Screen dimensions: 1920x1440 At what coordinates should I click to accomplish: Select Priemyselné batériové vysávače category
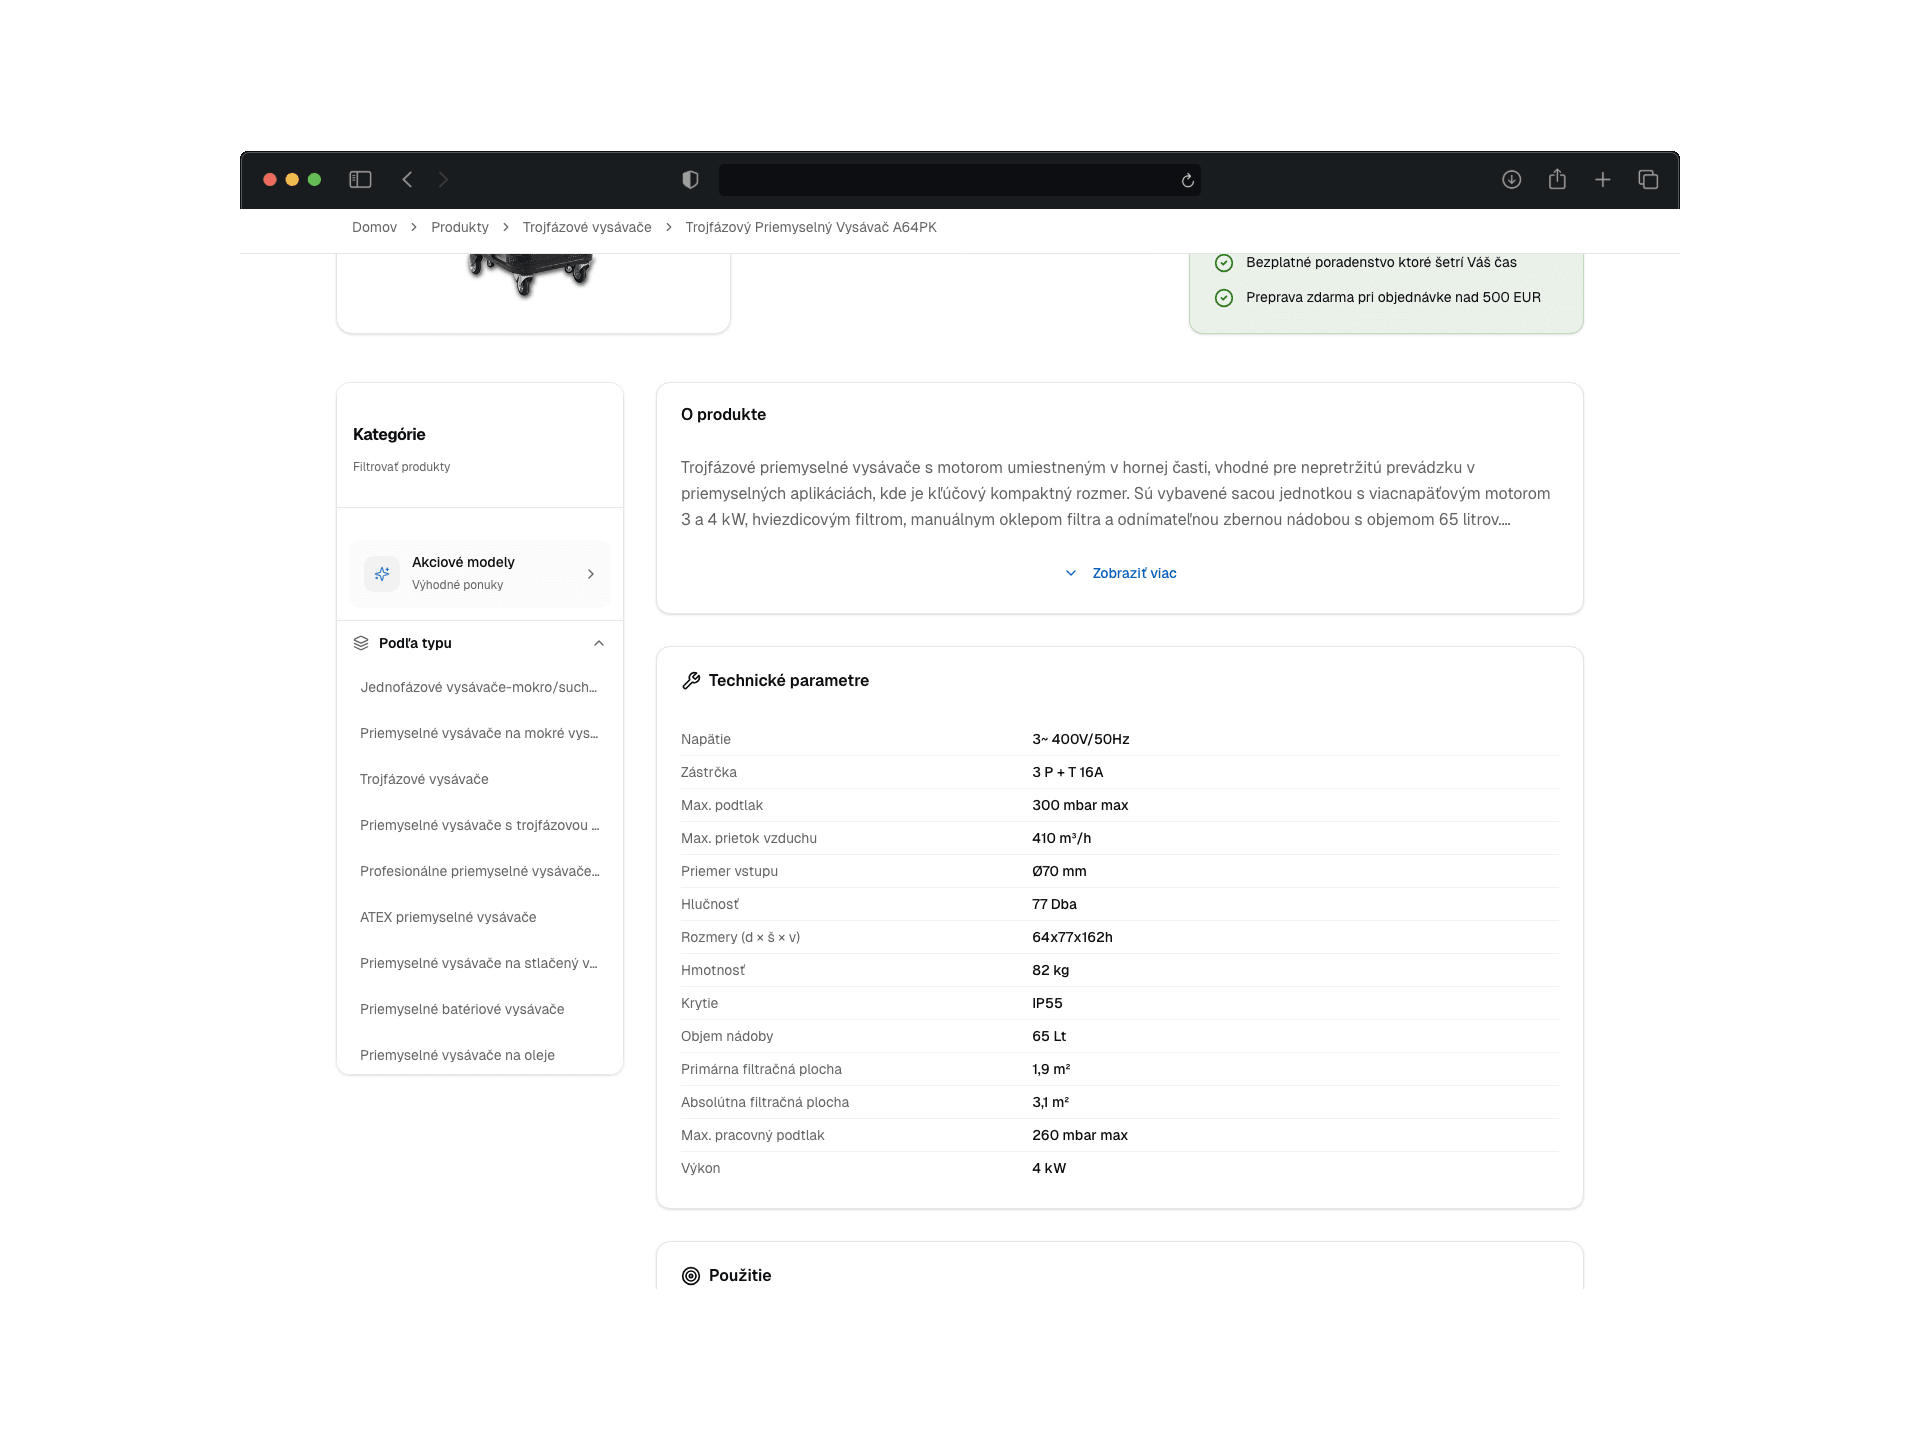[462, 1009]
